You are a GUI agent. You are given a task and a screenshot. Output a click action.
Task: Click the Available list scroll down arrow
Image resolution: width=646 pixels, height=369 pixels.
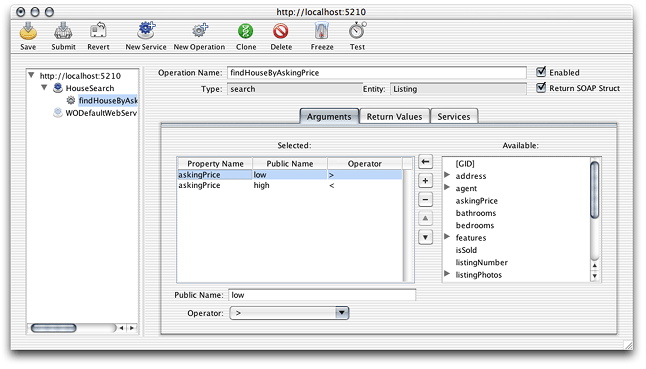(595, 276)
